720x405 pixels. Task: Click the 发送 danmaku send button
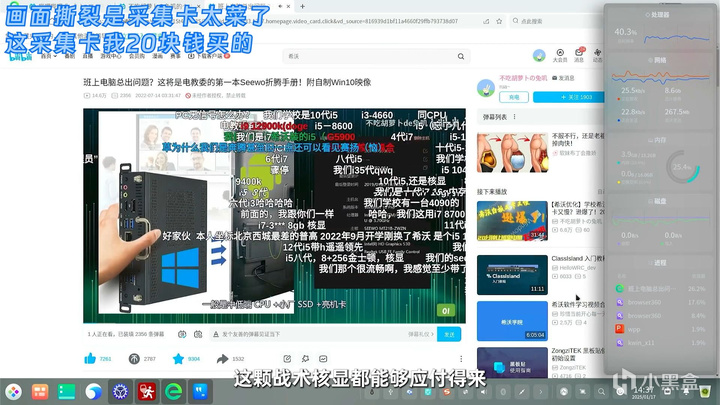pyautogui.click(x=449, y=334)
